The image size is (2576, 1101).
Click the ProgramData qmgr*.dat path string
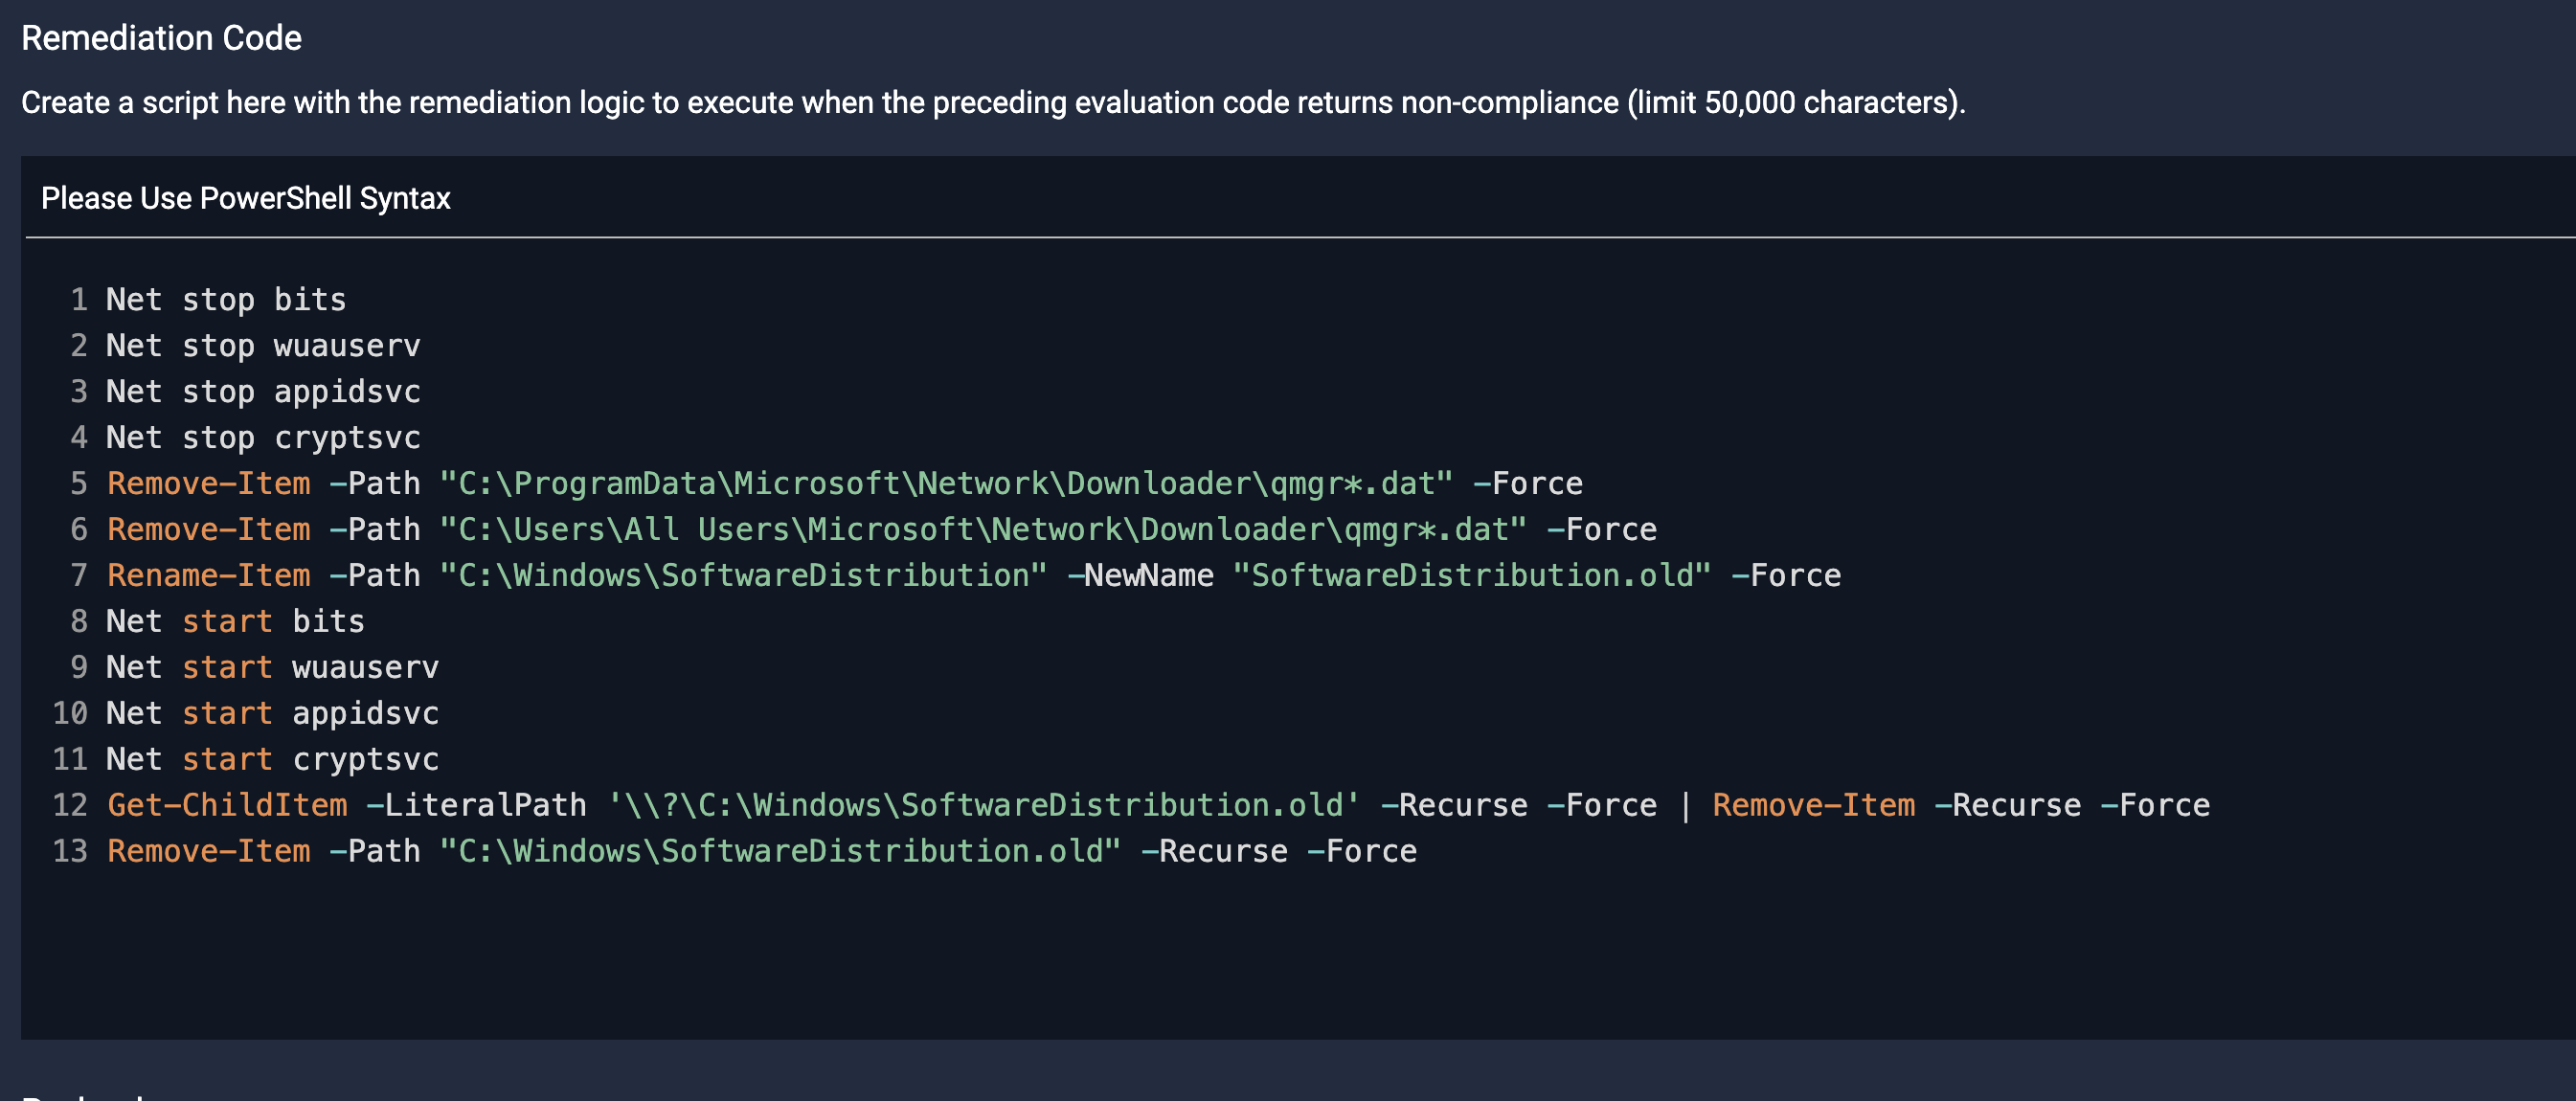pos(945,484)
